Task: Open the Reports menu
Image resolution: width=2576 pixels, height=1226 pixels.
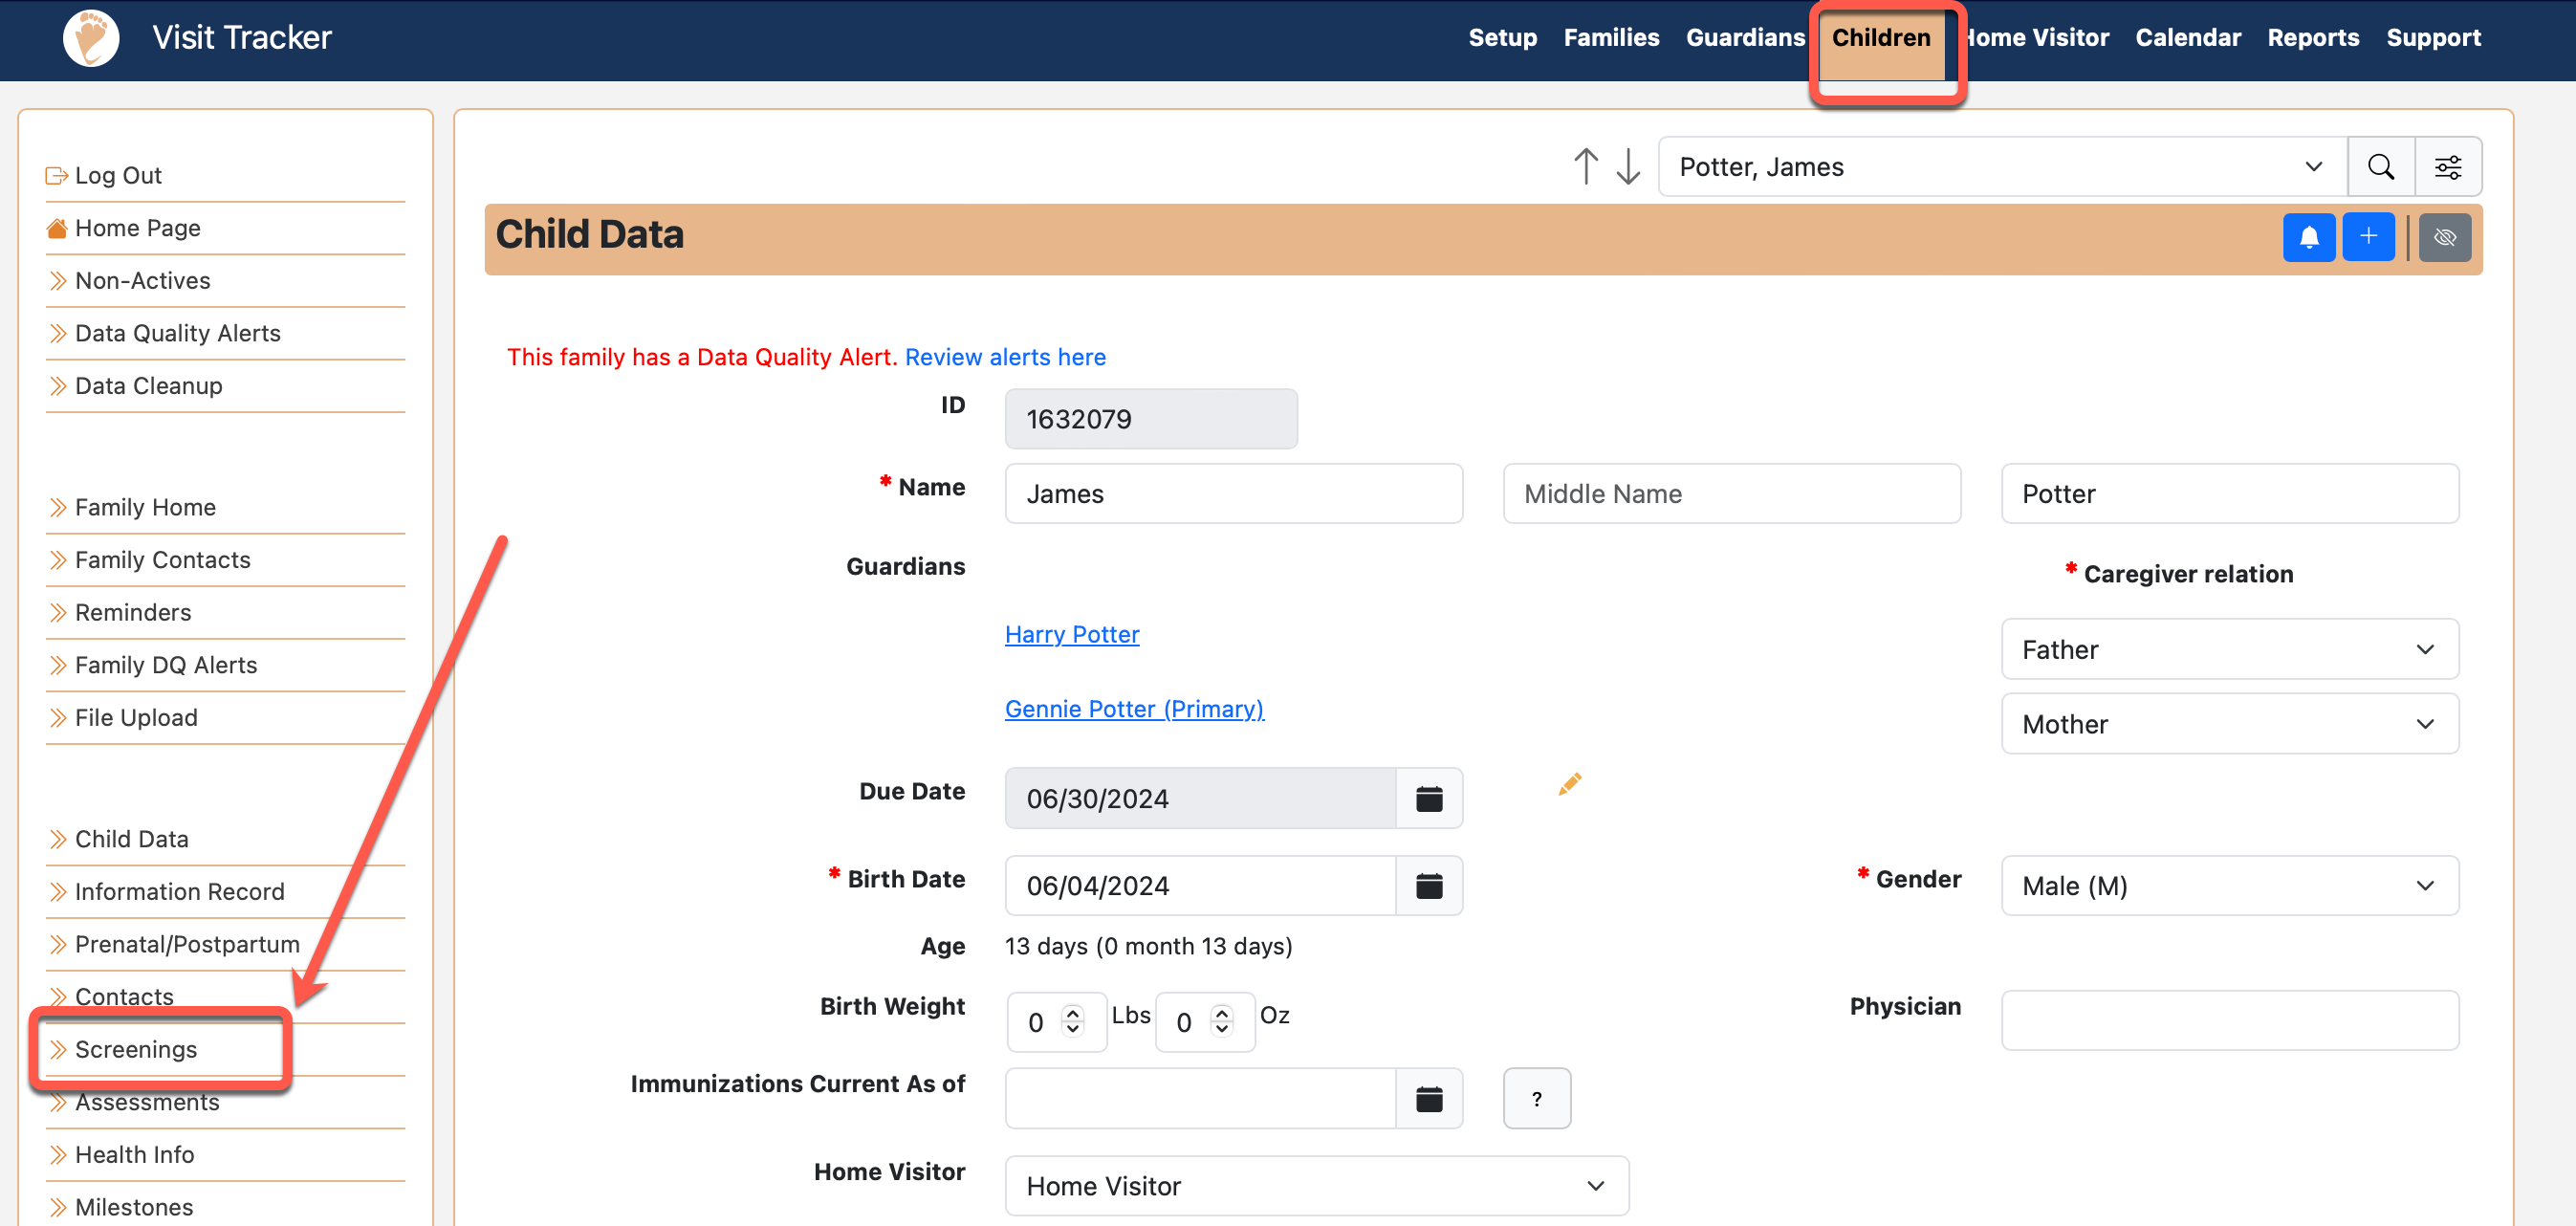Action: coord(2313,38)
